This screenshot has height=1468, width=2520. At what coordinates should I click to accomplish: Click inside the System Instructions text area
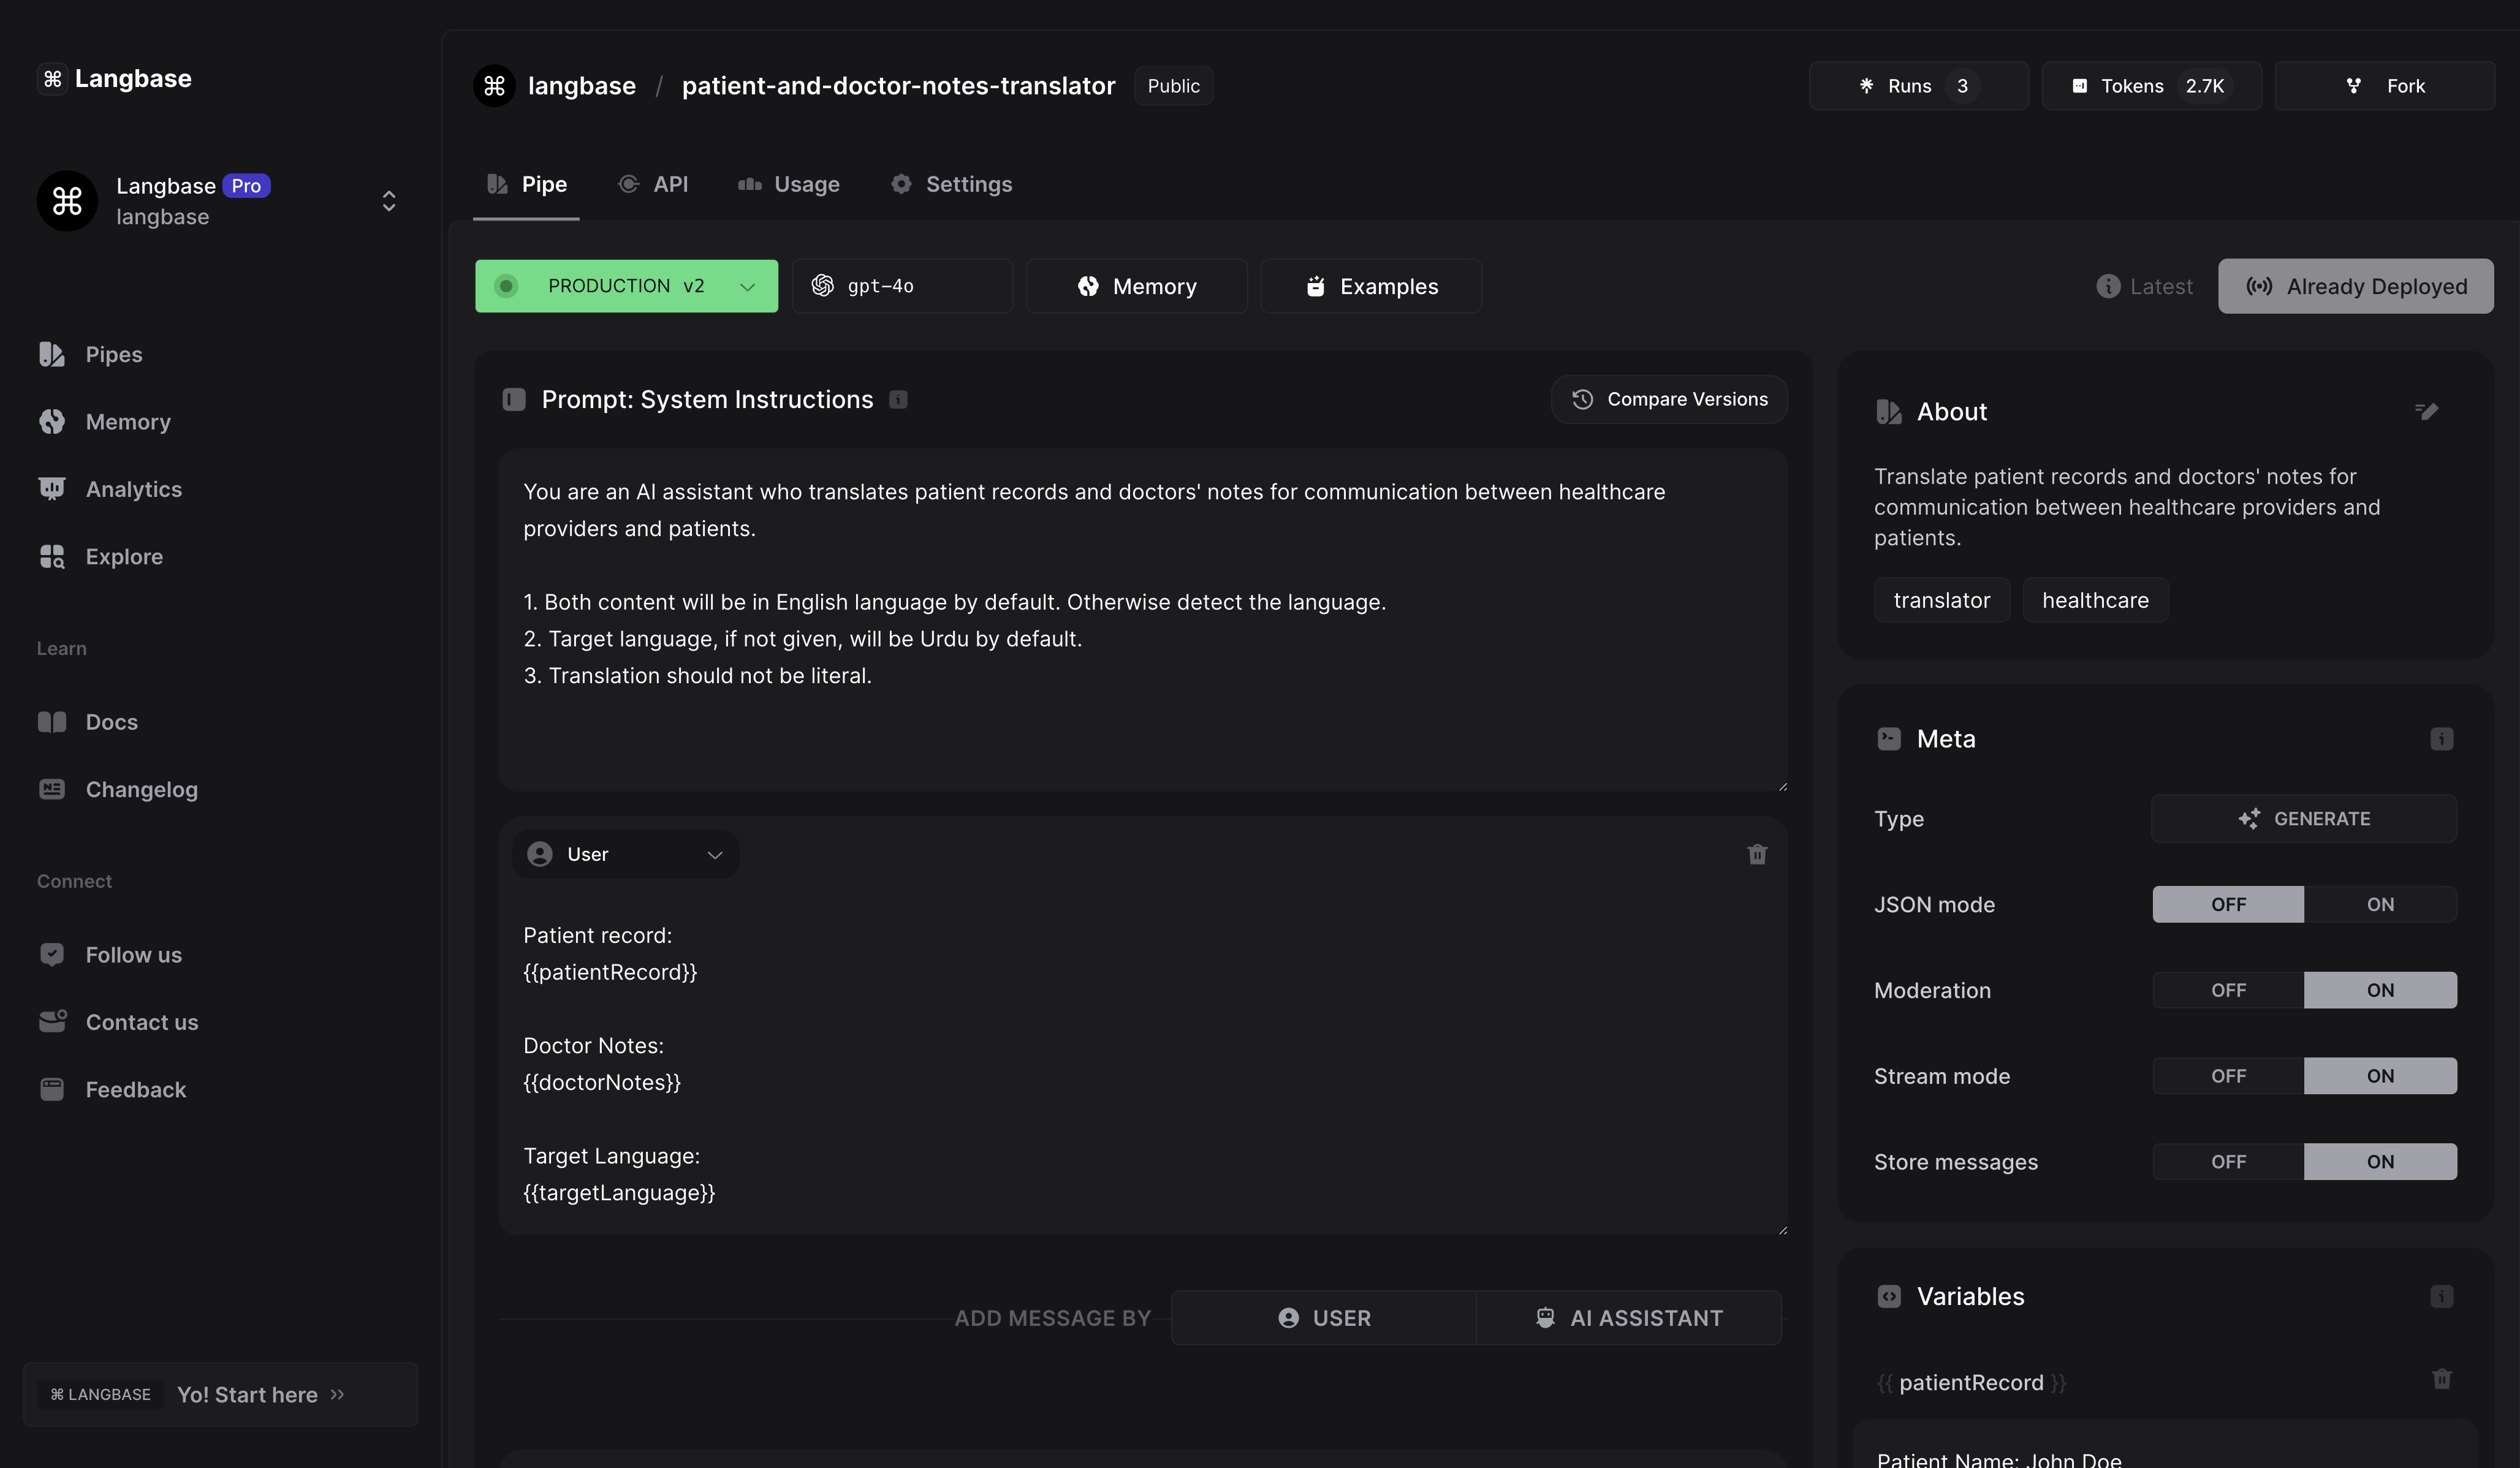[x=1142, y=620]
